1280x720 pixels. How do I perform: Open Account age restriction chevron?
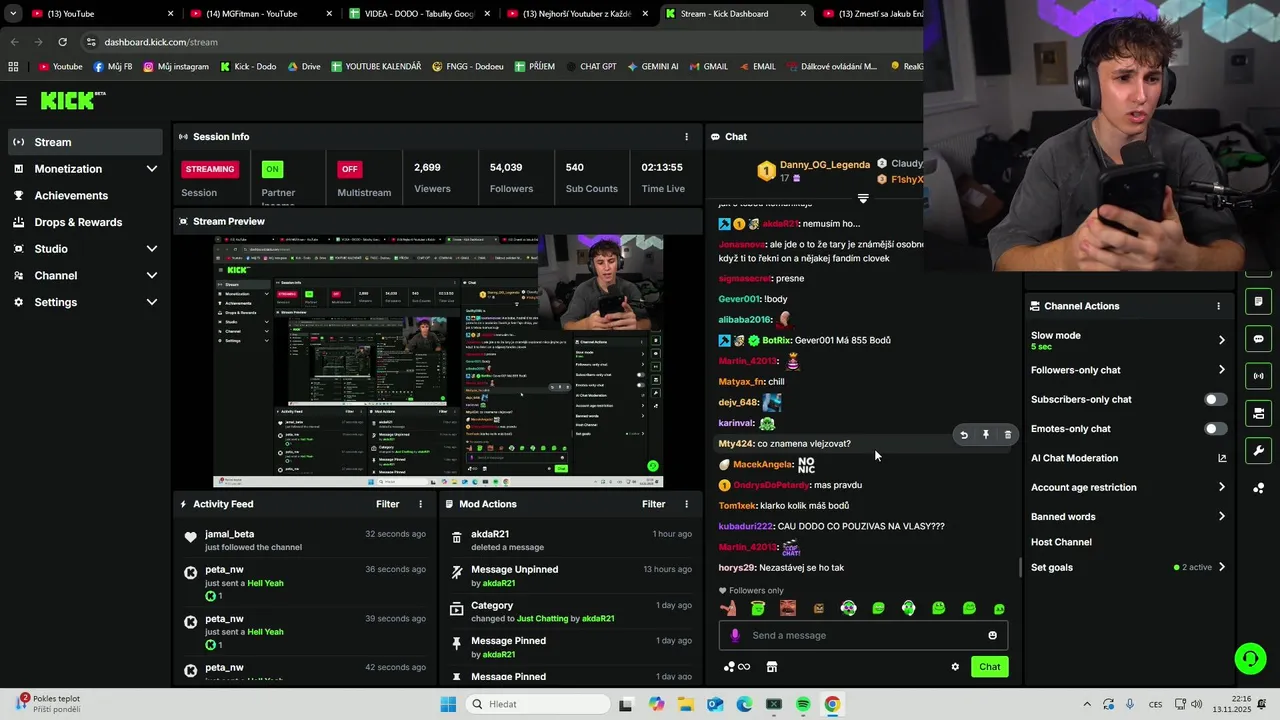(x=1221, y=487)
